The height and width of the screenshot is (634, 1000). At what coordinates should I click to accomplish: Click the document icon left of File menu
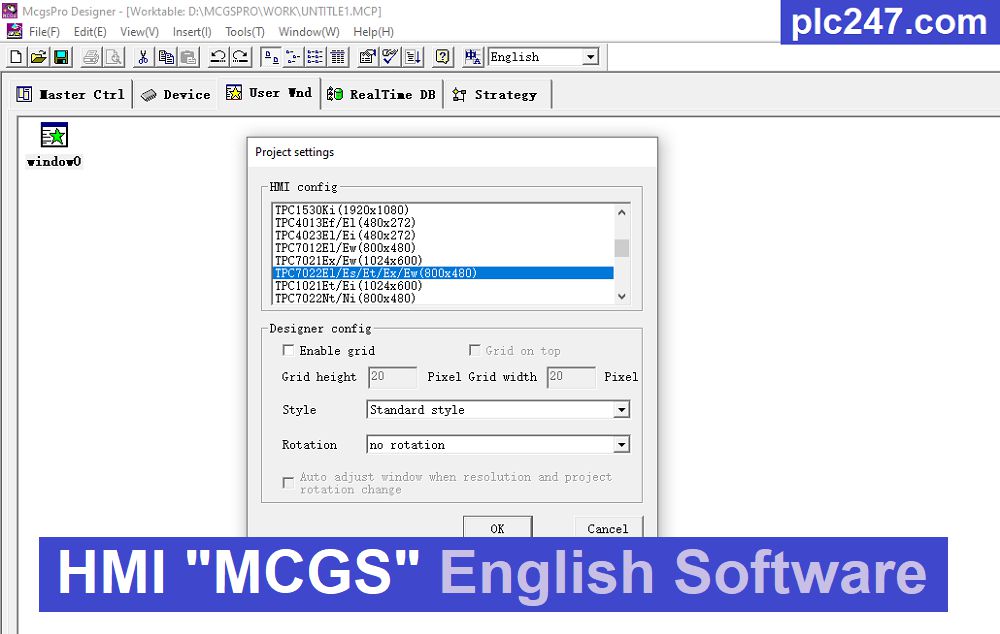coord(14,31)
